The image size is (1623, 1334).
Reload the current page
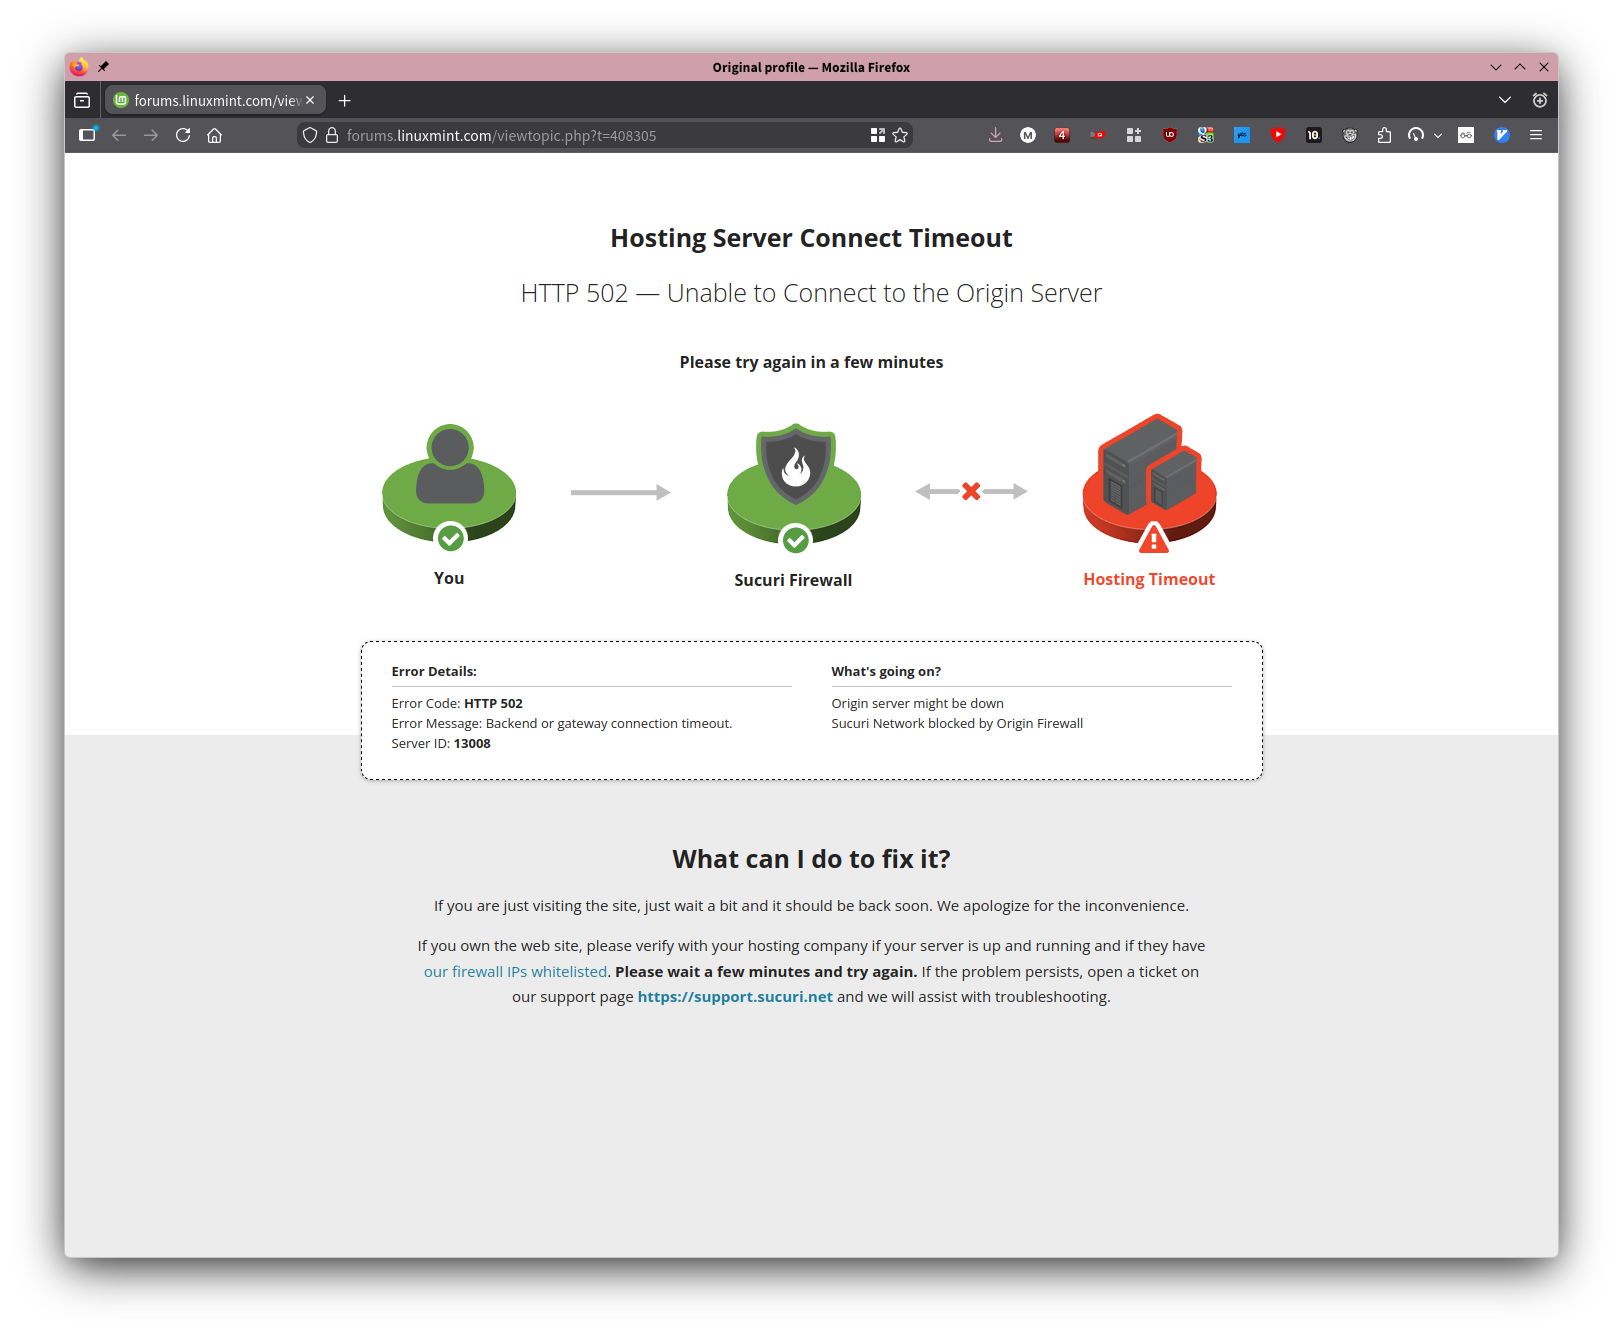tap(183, 135)
